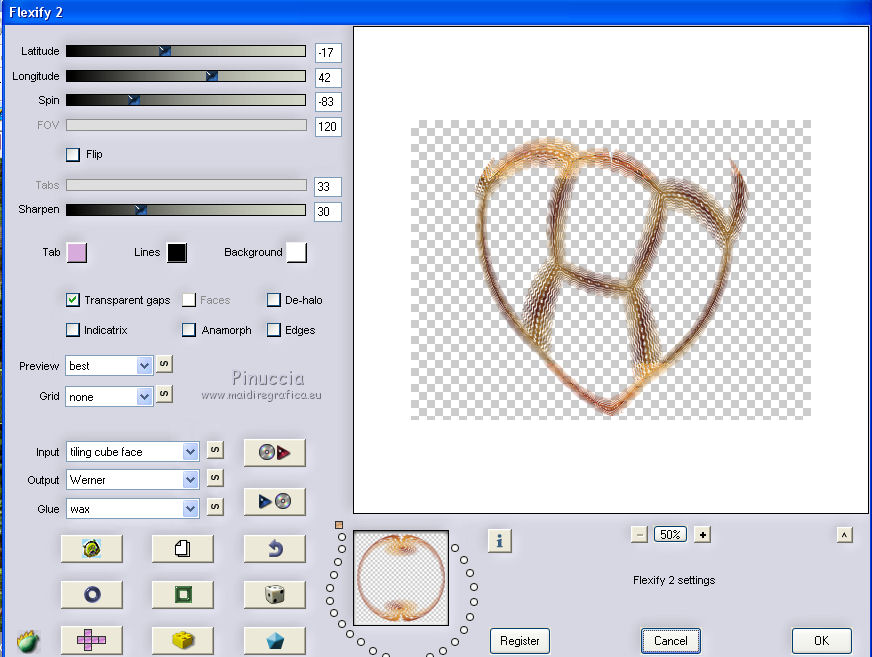Click the save settings disc icon button

click(x=274, y=501)
